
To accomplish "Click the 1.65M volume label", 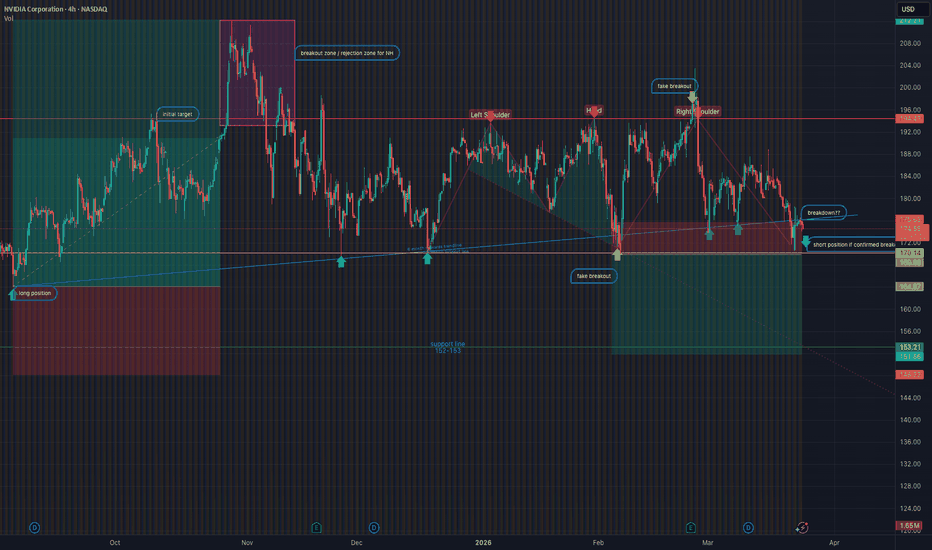I will 908,526.
